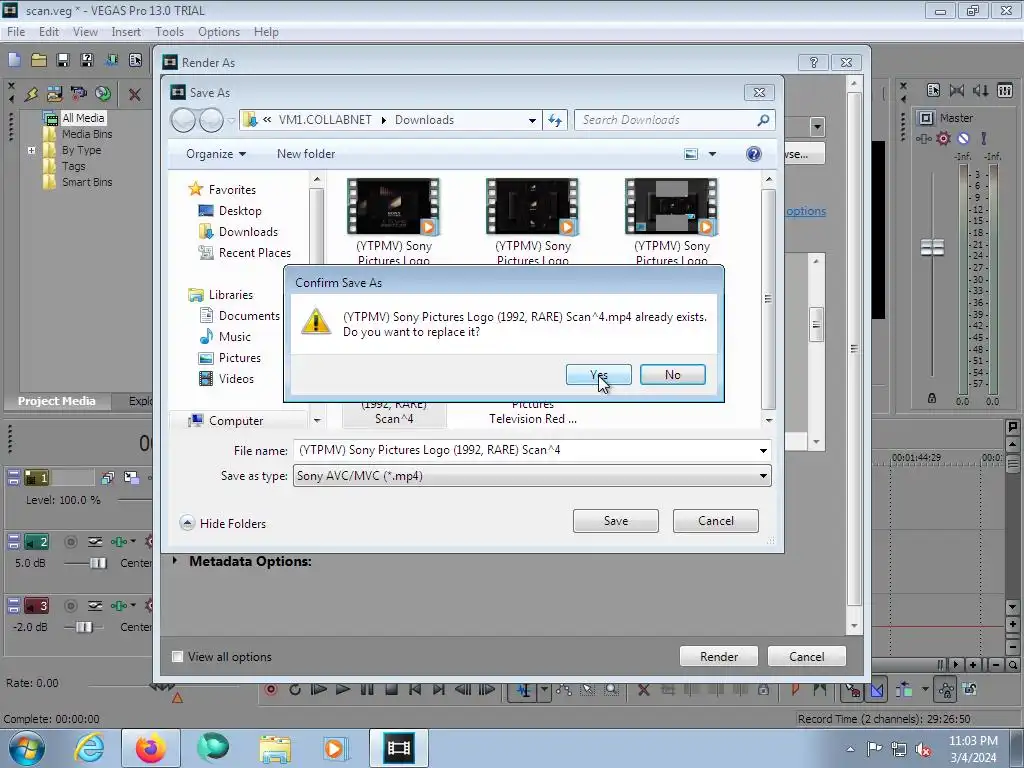Image resolution: width=1024 pixels, height=768 pixels.
Task: Click the red X remove media icon
Action: click(x=135, y=94)
